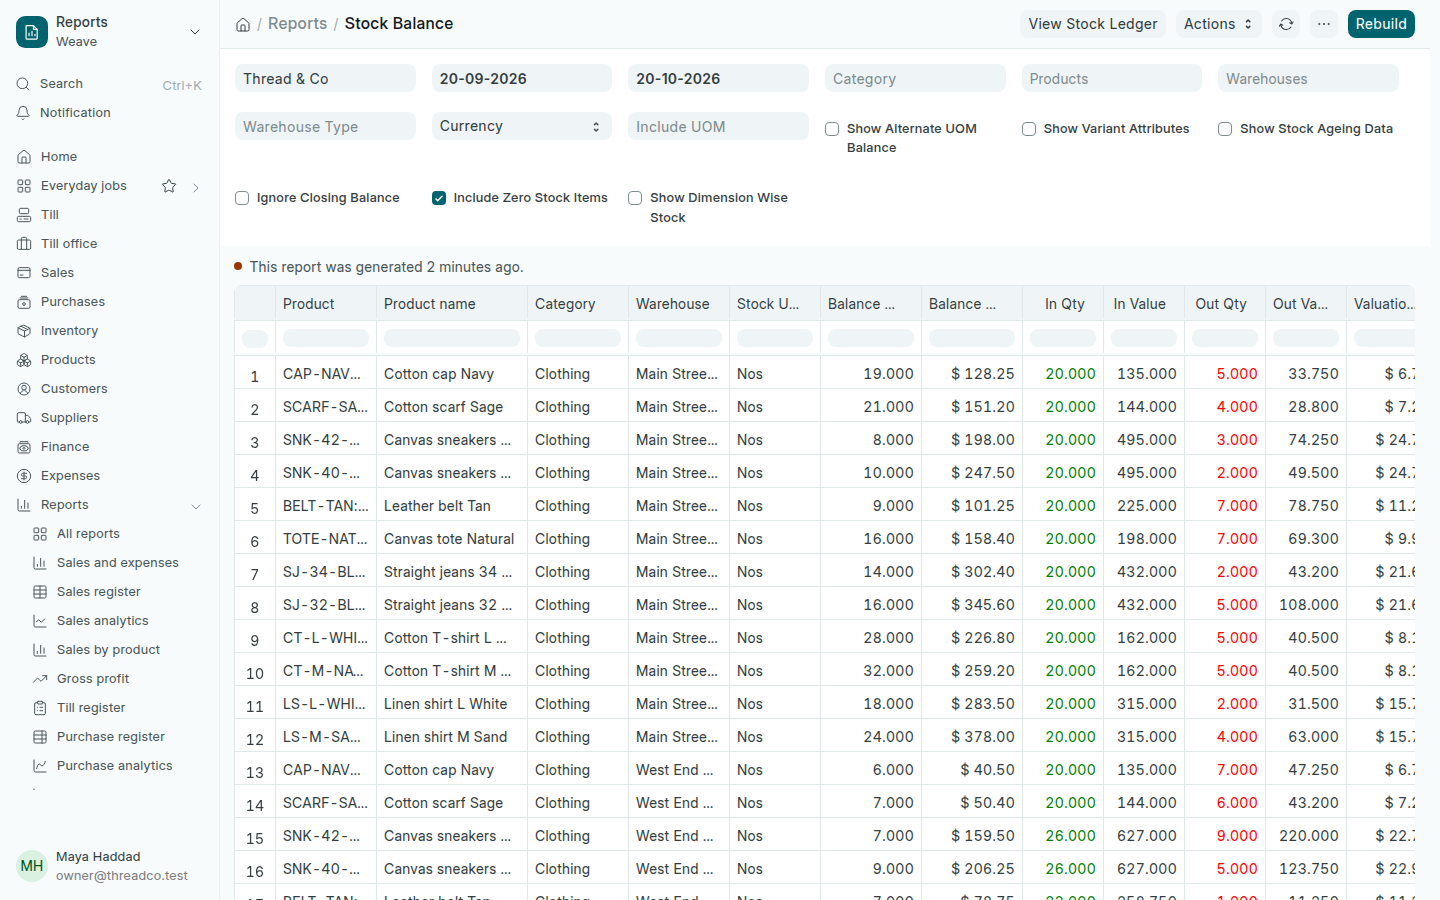Enable Show Variant Attributes checkbox

pyautogui.click(x=1028, y=129)
